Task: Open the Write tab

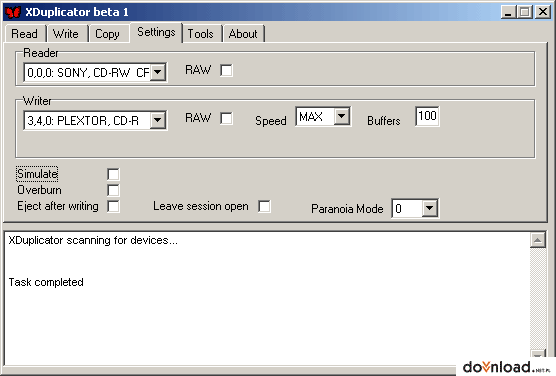Action: pos(66,34)
